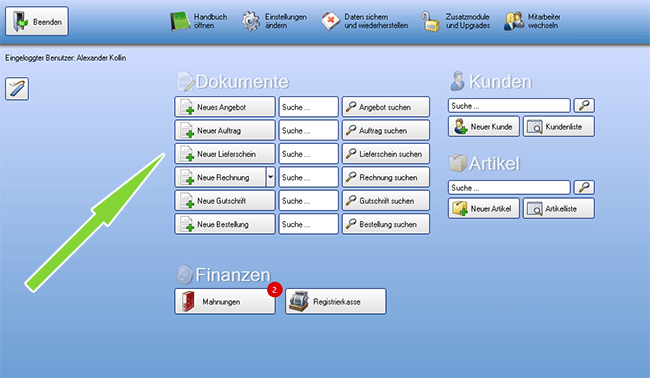Click Gutschrift suchen
Screen dimensions: 650x378
point(386,201)
